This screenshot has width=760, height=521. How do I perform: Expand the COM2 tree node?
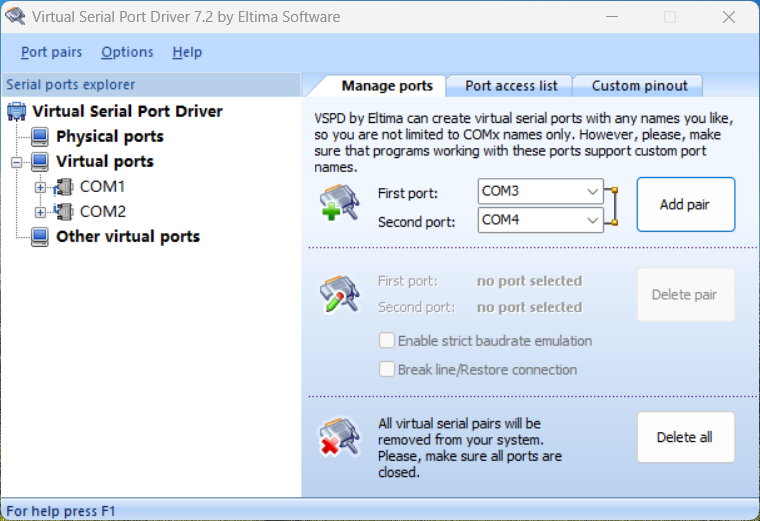tap(40, 212)
